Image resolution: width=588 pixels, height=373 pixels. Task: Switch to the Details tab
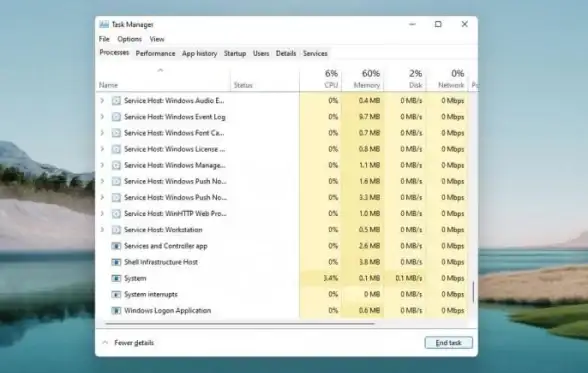click(x=286, y=53)
